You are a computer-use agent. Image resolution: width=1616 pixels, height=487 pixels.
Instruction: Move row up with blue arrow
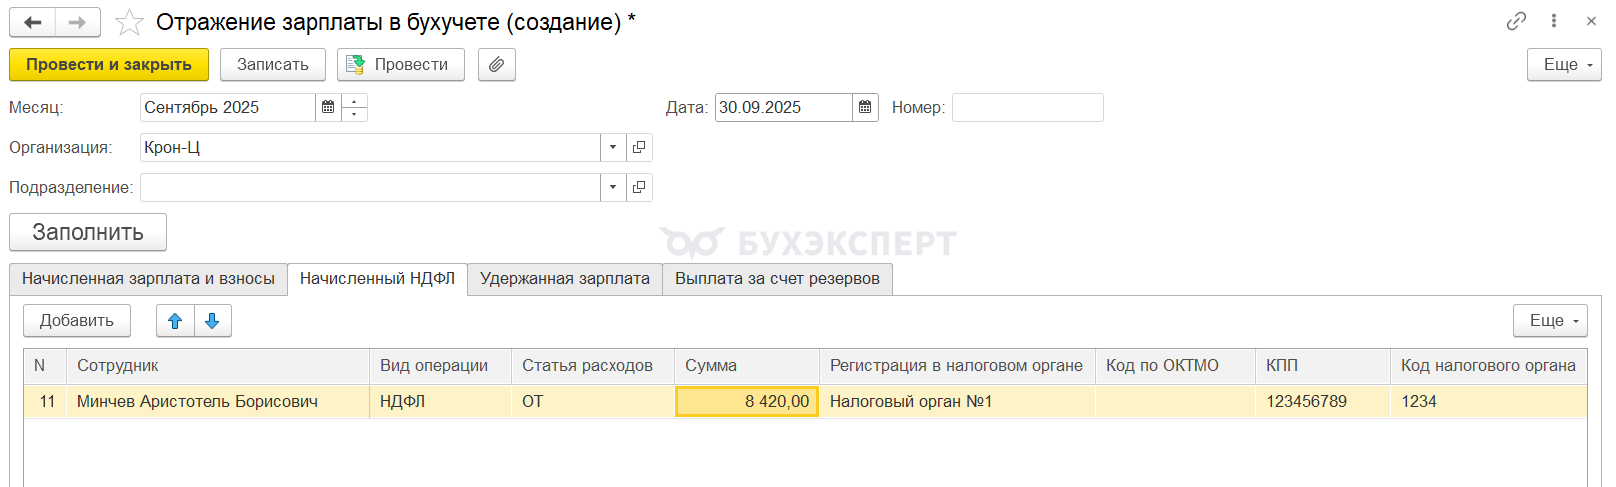(x=175, y=321)
